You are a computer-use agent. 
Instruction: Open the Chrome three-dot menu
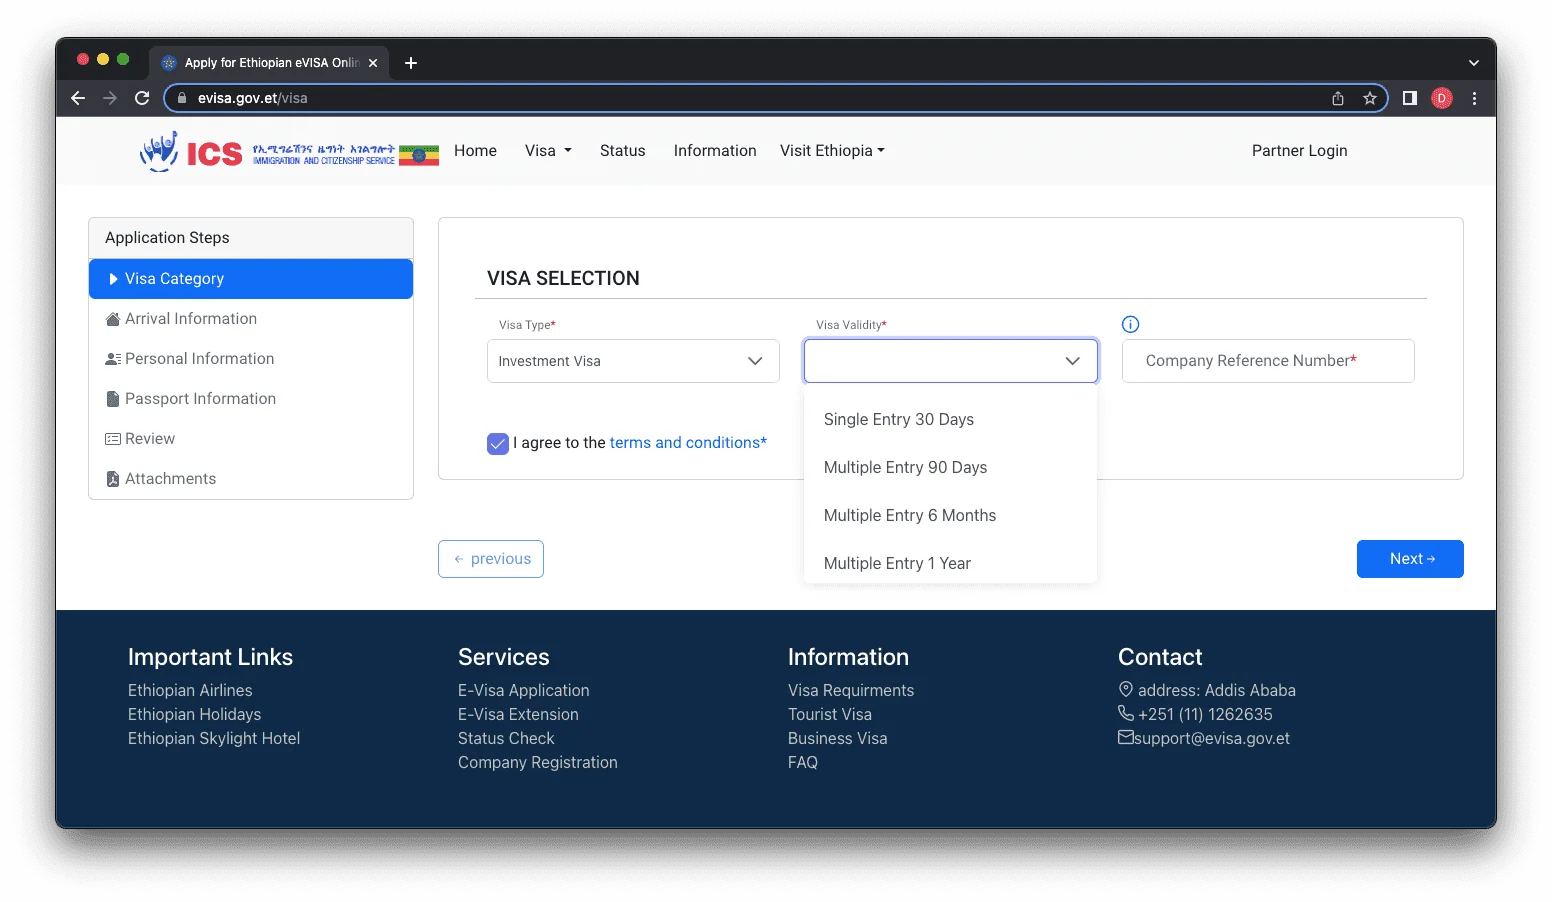tap(1474, 98)
